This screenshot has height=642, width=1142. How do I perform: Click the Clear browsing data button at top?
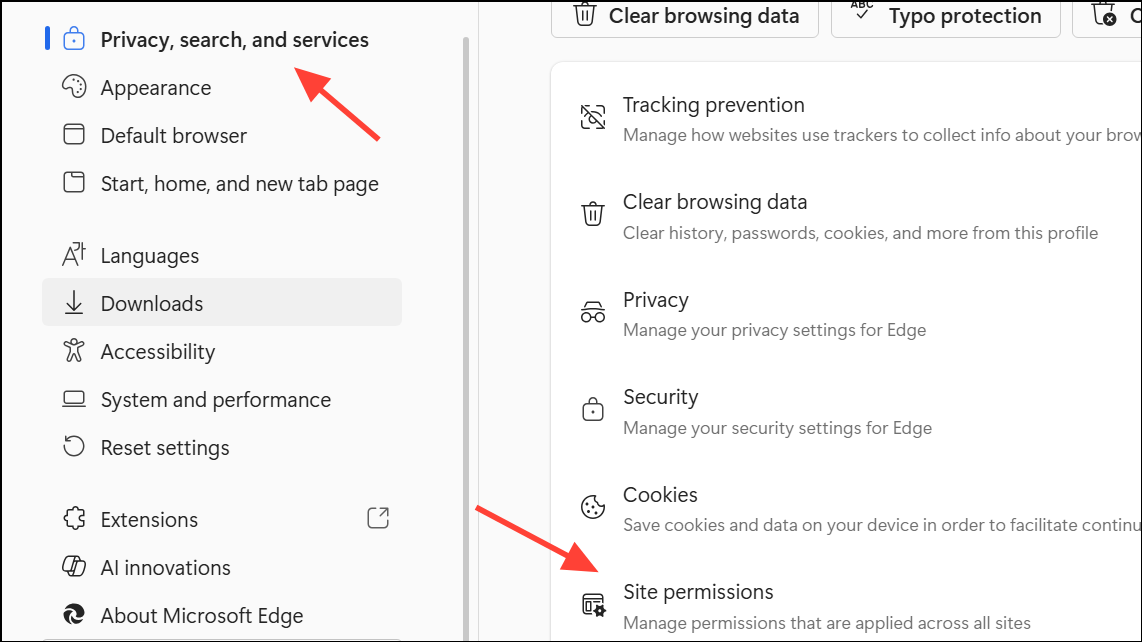click(685, 16)
